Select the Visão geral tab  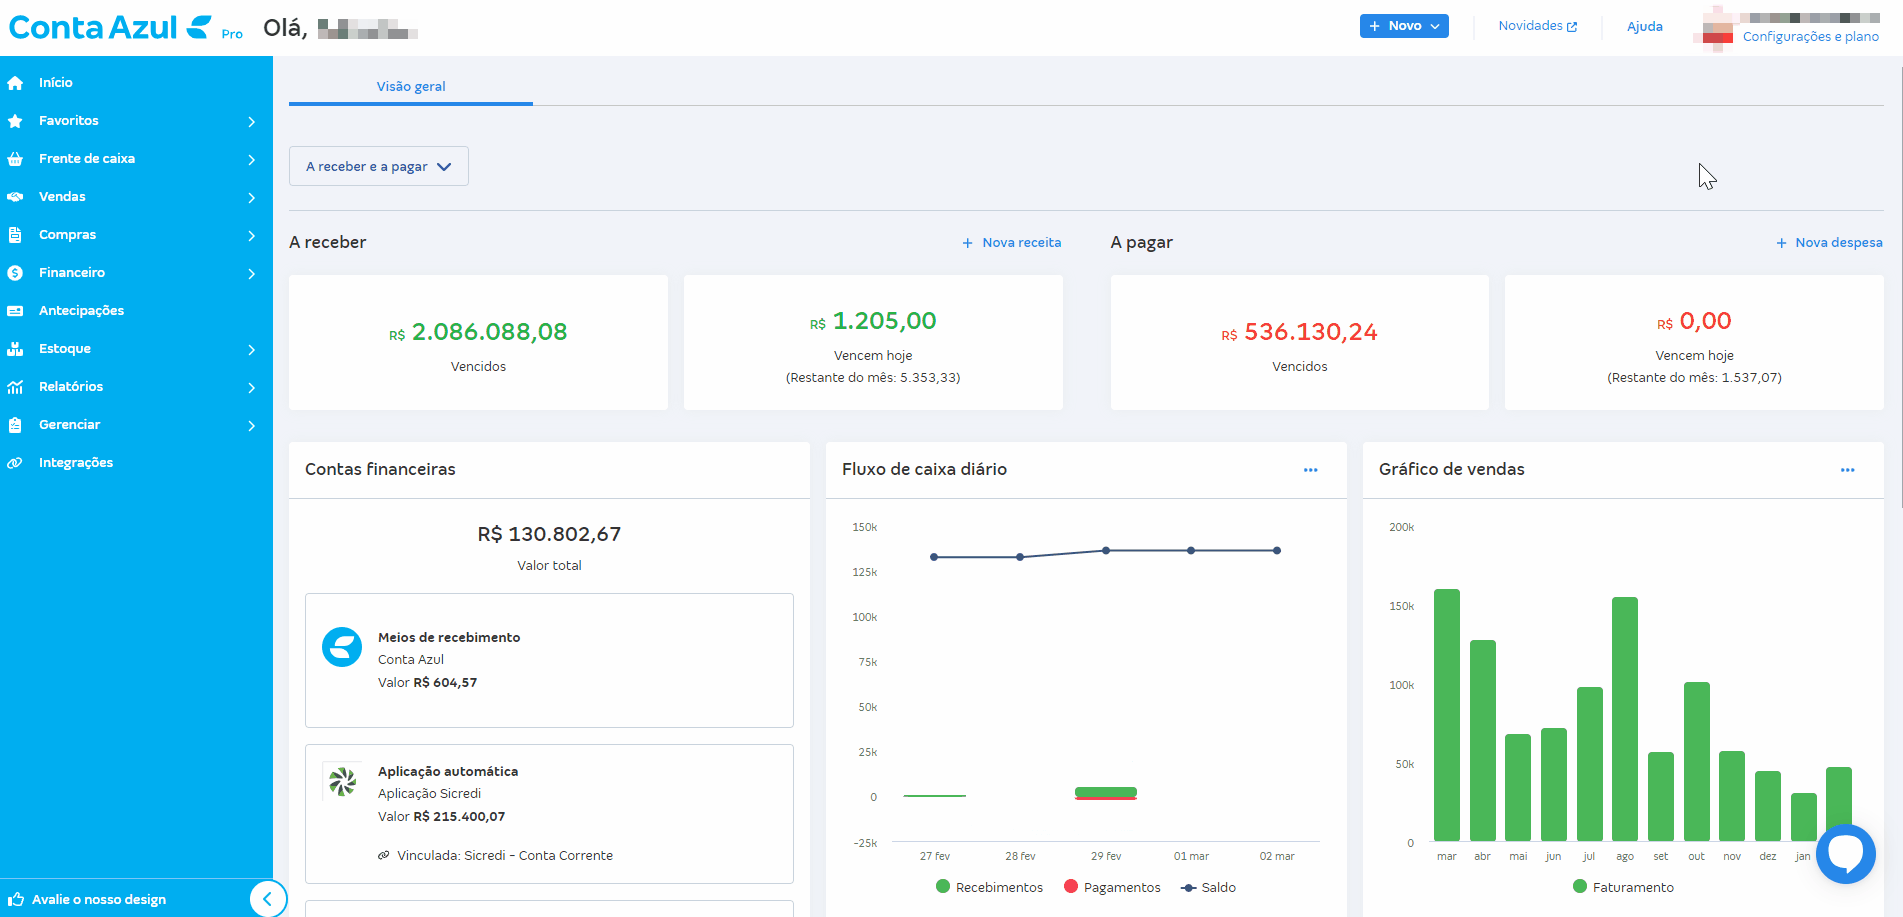point(411,87)
